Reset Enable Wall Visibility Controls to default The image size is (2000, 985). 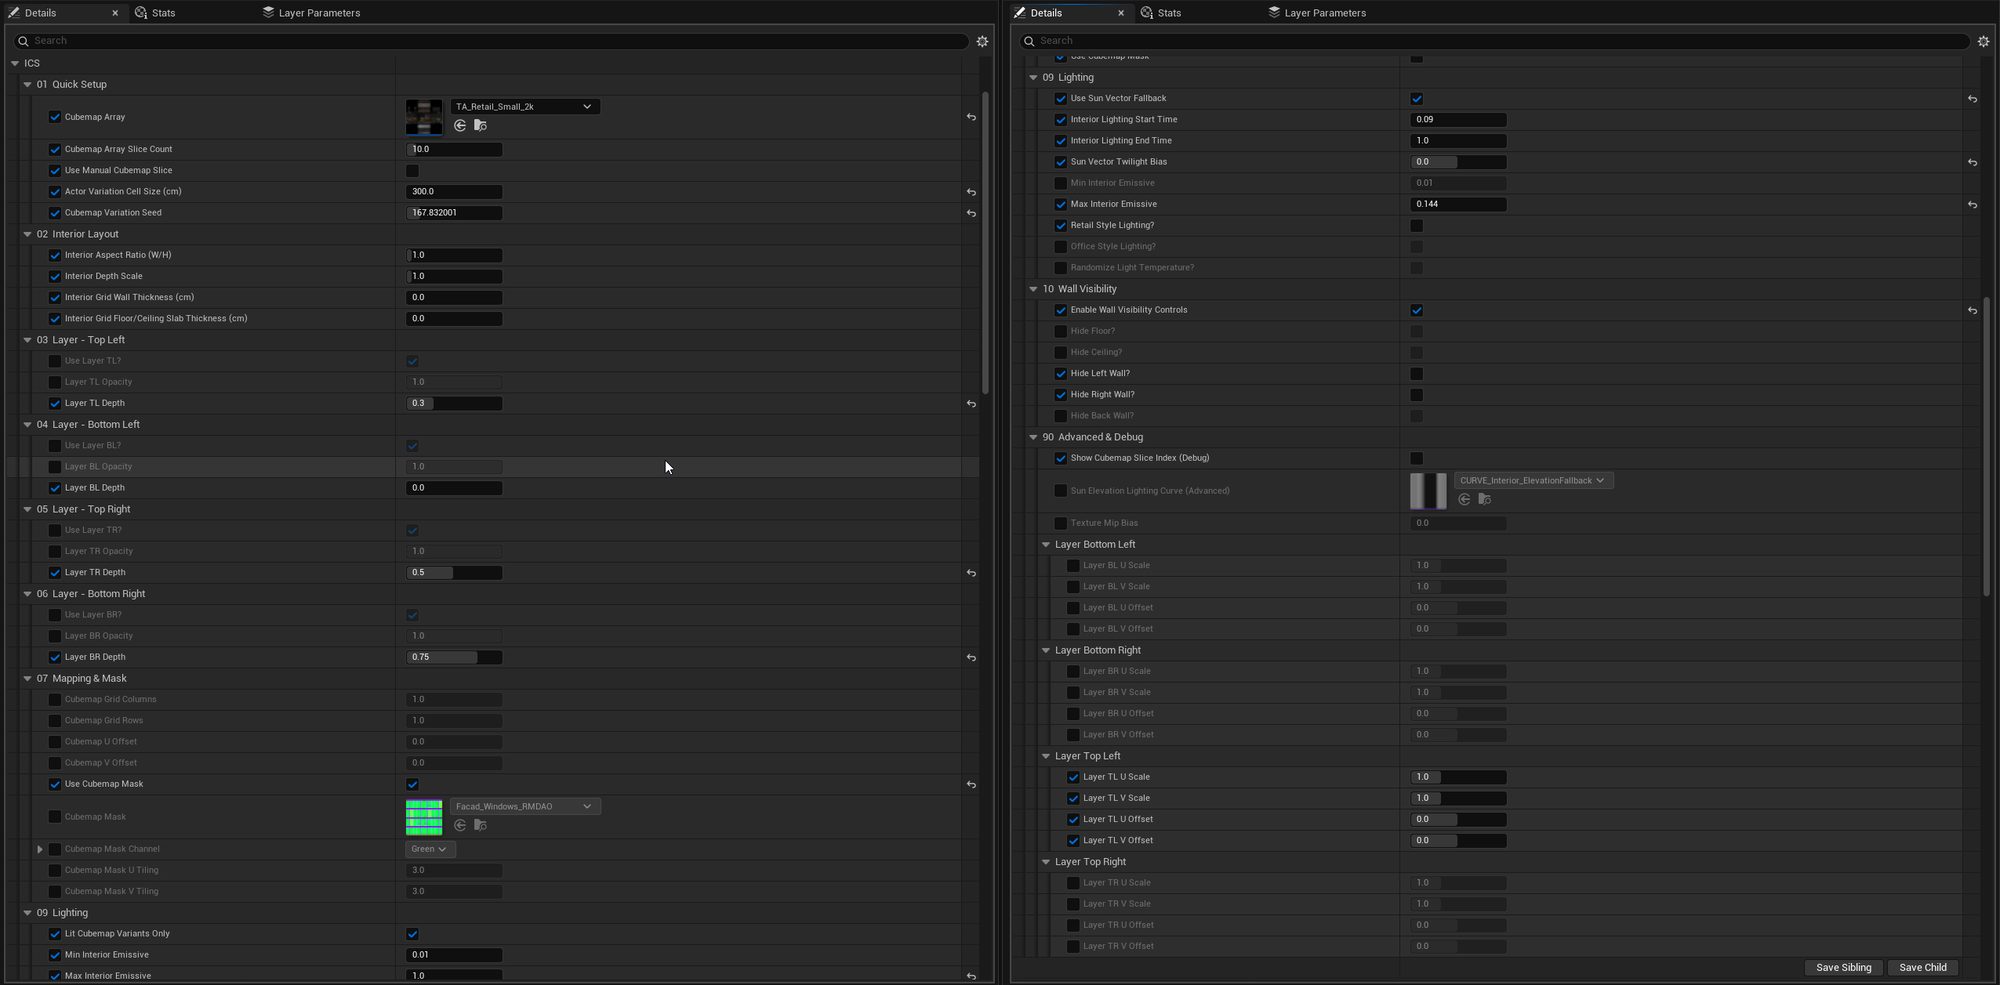(x=1972, y=311)
